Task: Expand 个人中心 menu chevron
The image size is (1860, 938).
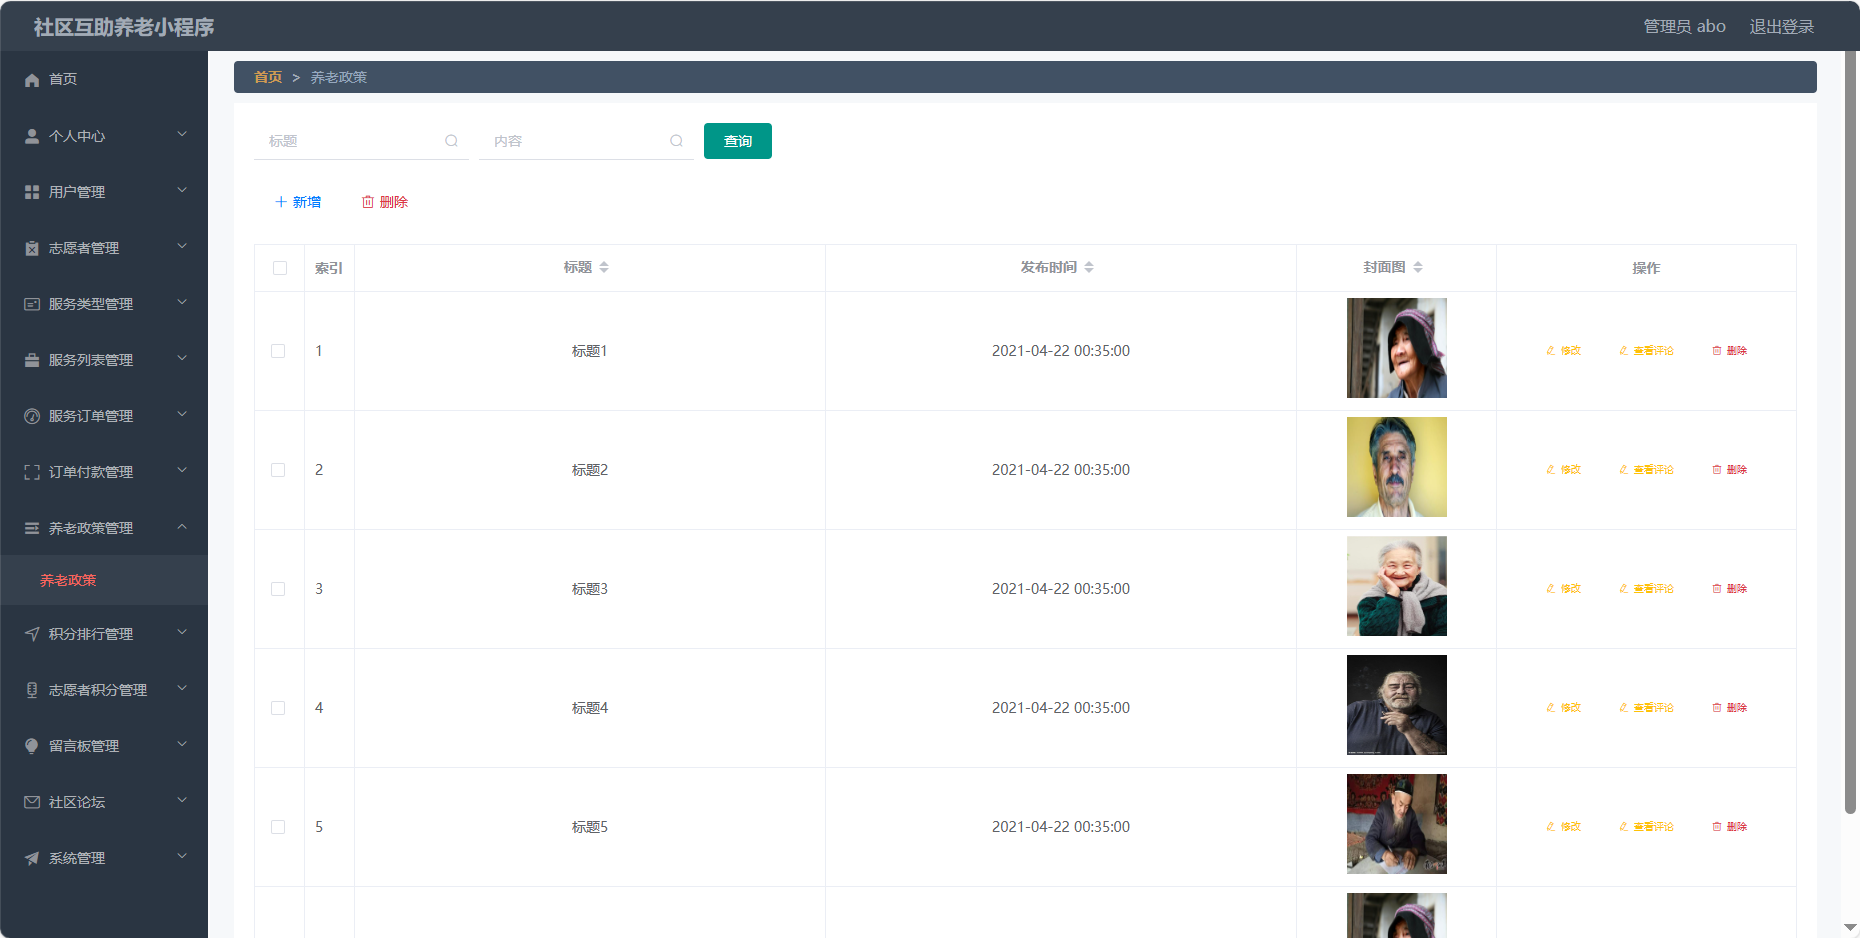Action: [182, 134]
